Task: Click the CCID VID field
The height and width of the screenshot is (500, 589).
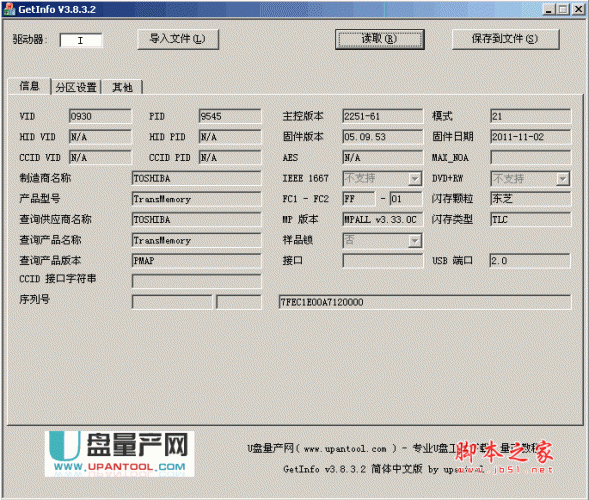Action: (100, 158)
